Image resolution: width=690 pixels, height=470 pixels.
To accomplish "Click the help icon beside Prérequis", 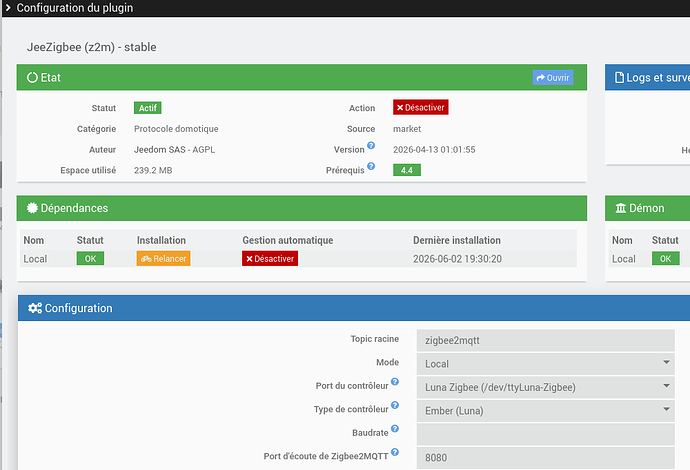I will click(371, 166).
